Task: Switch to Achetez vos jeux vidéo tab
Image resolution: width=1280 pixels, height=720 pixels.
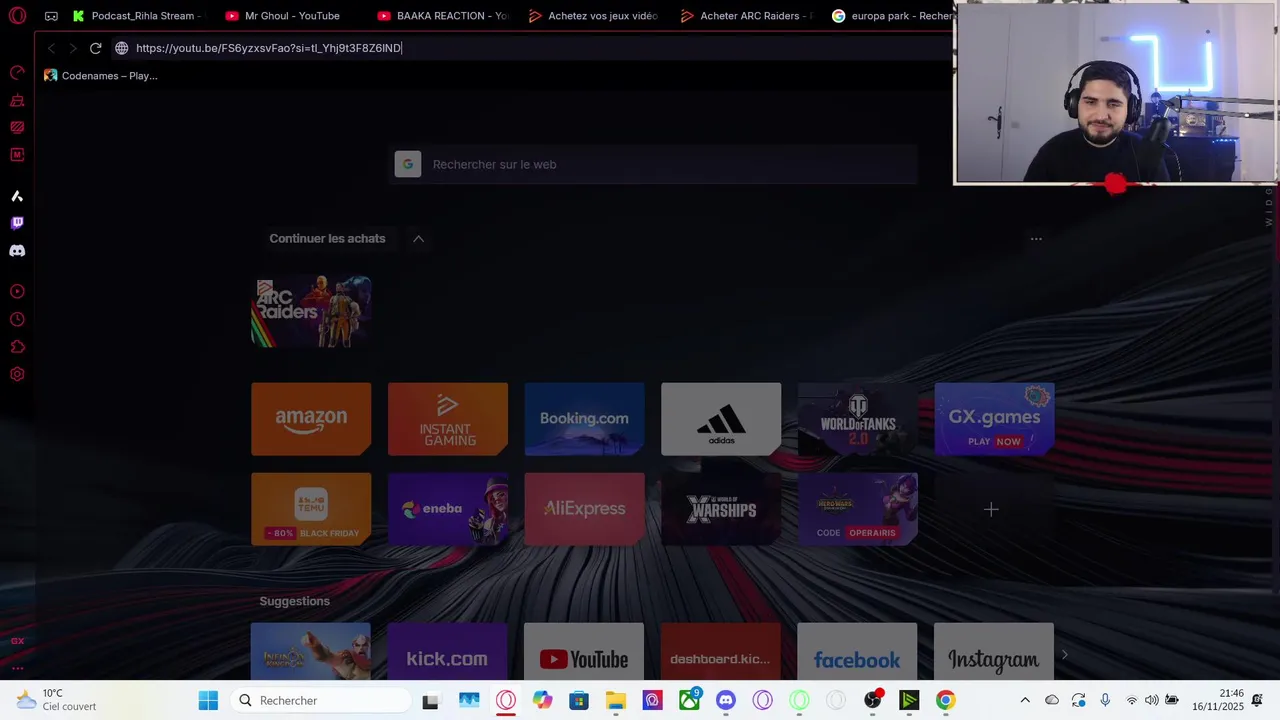Action: [x=593, y=16]
